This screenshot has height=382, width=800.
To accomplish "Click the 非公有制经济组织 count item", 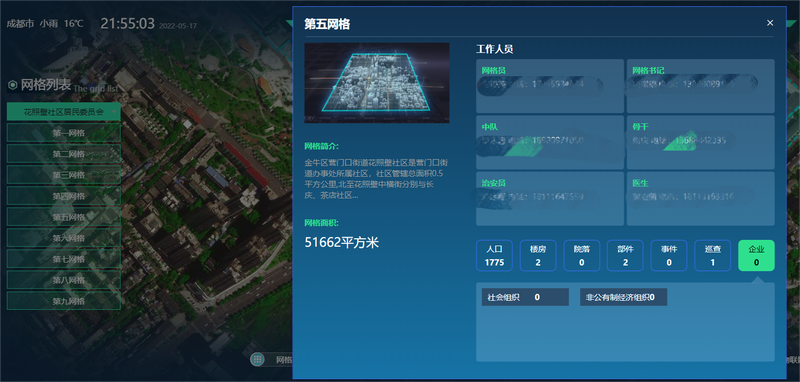I will (x=623, y=297).
